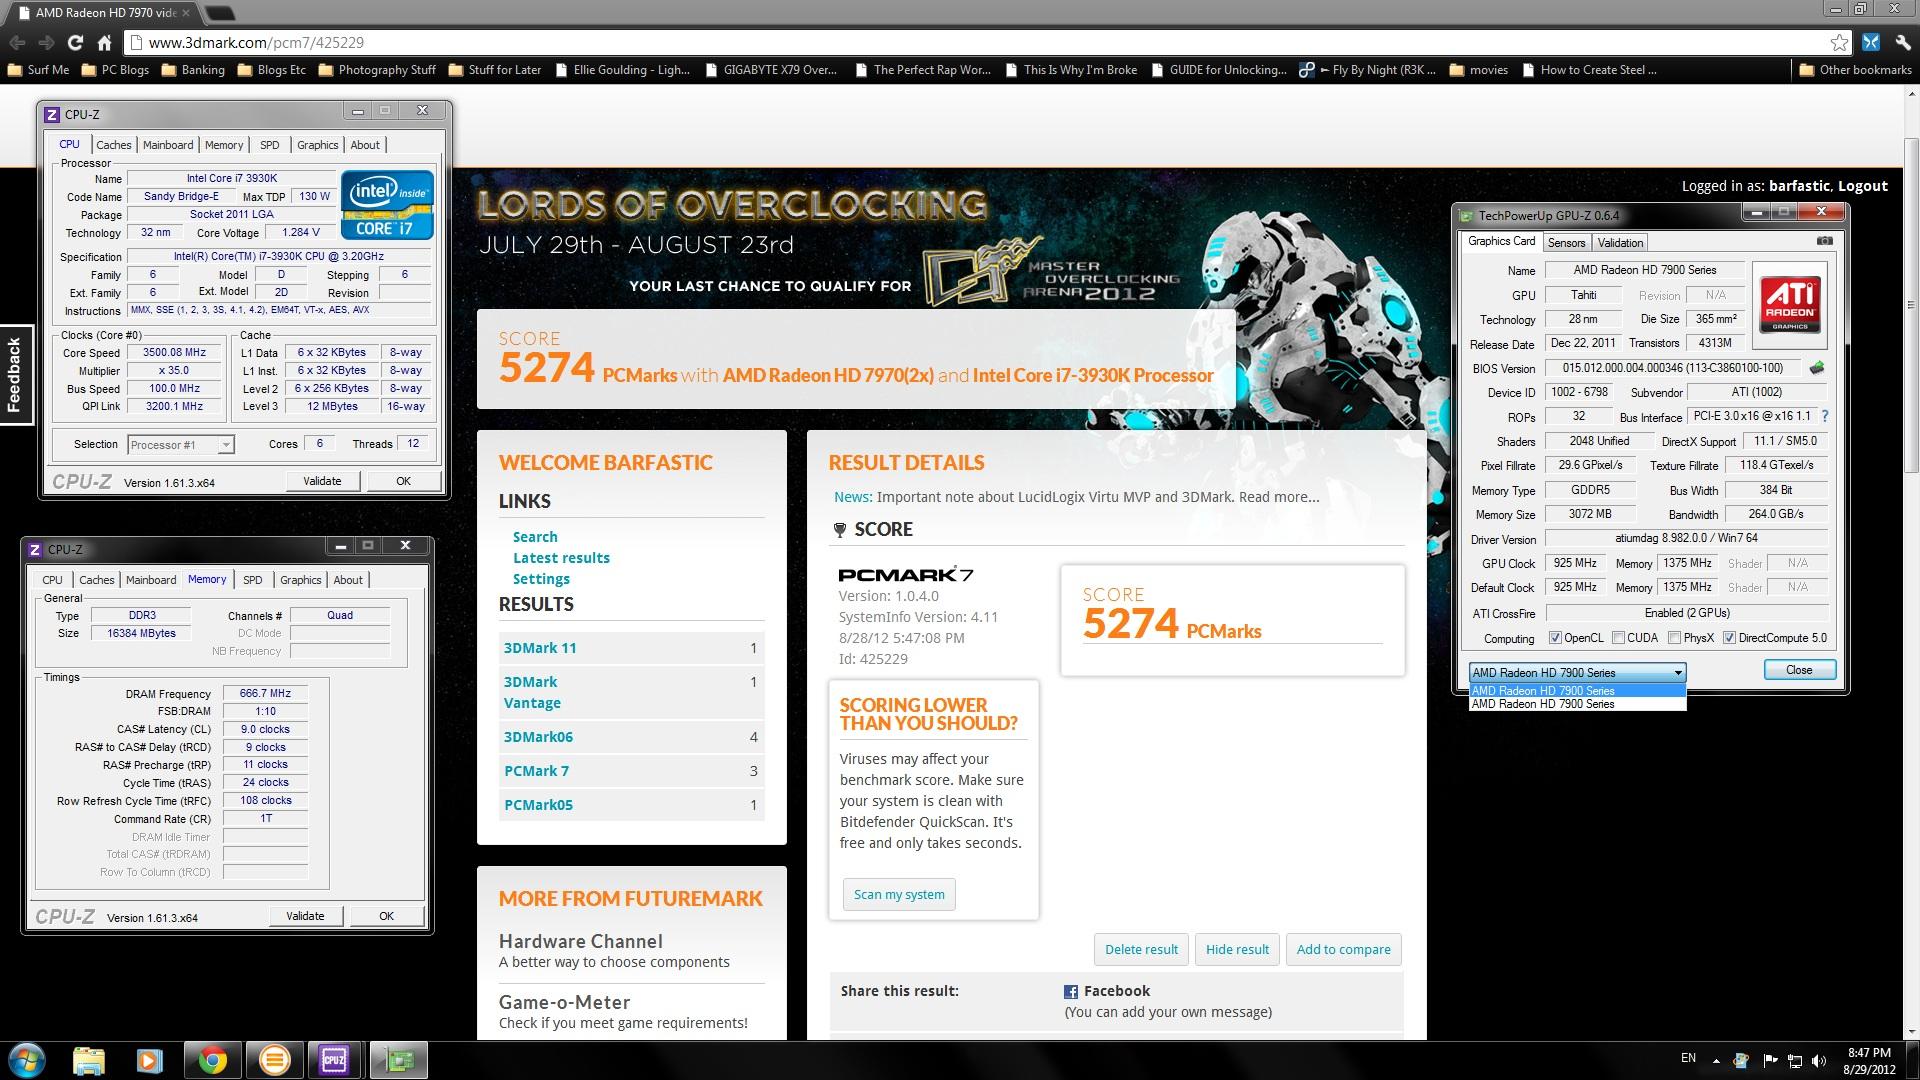
Task: Switch to Caches tab in CPU-Z processor window
Action: coord(114,145)
